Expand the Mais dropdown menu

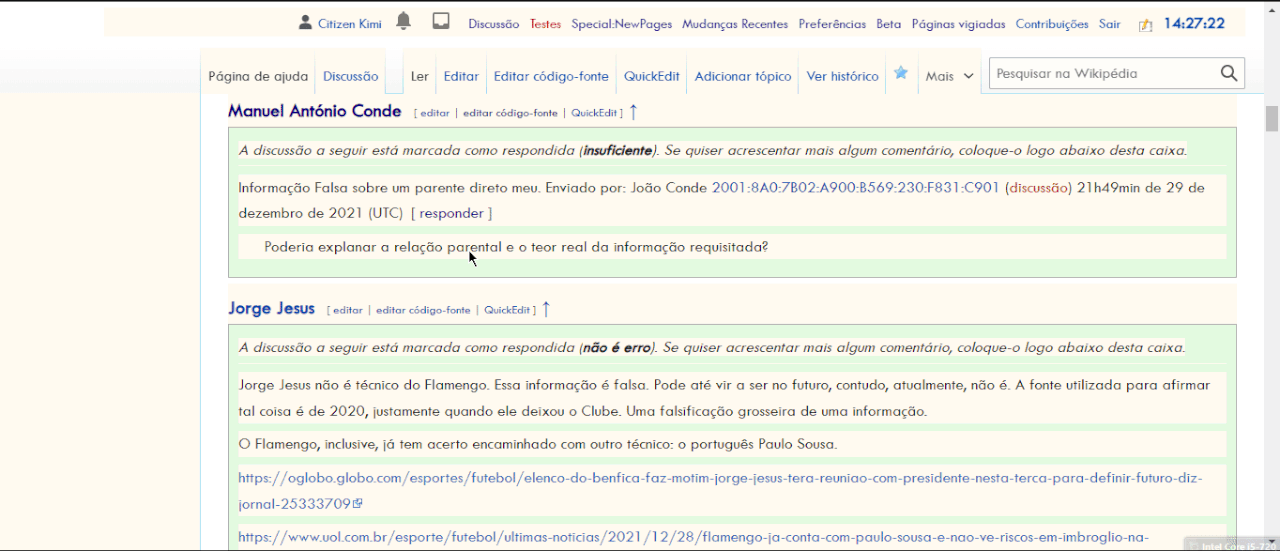(x=949, y=76)
